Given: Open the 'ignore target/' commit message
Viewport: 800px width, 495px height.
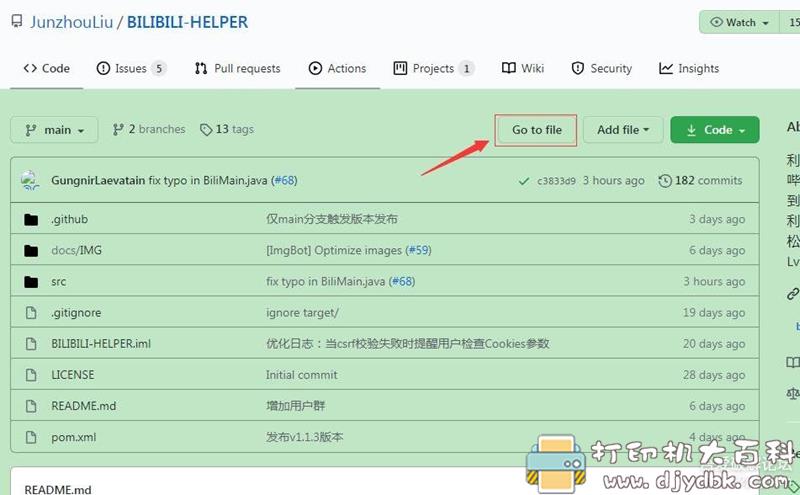Looking at the screenshot, I should point(302,313).
